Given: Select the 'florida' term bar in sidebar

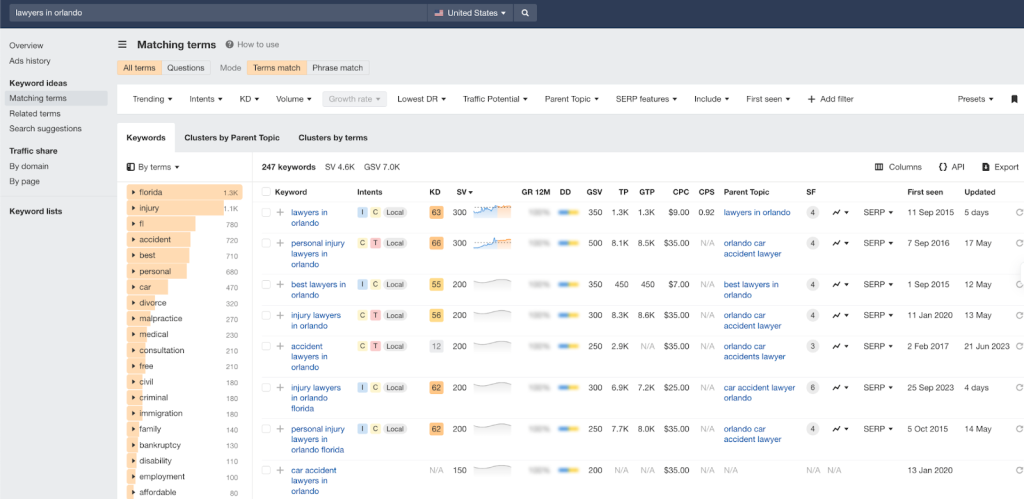Looking at the screenshot, I should (x=170, y=192).
